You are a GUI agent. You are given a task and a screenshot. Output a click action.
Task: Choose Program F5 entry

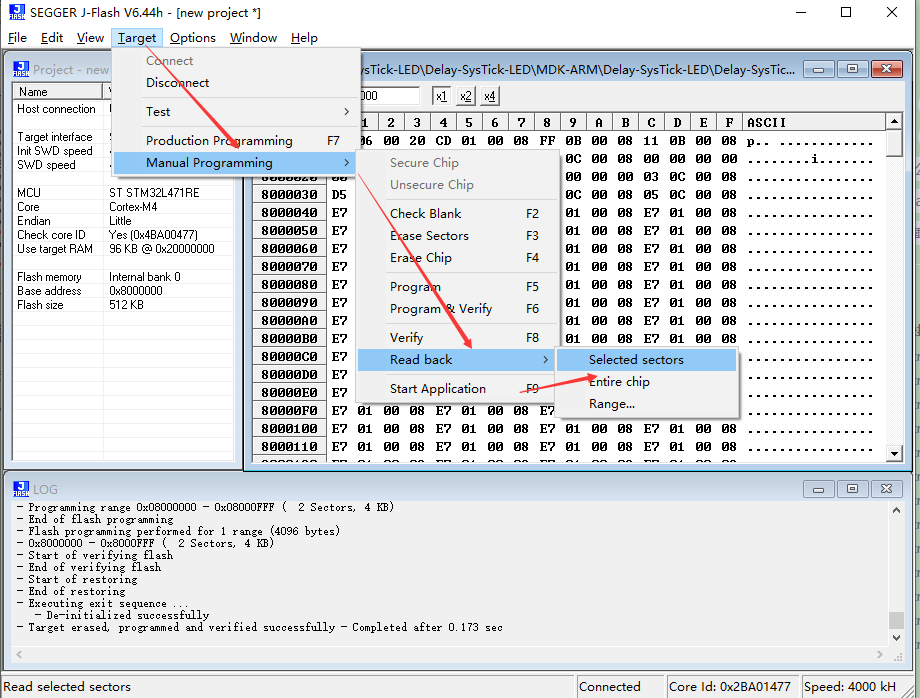coord(457,287)
